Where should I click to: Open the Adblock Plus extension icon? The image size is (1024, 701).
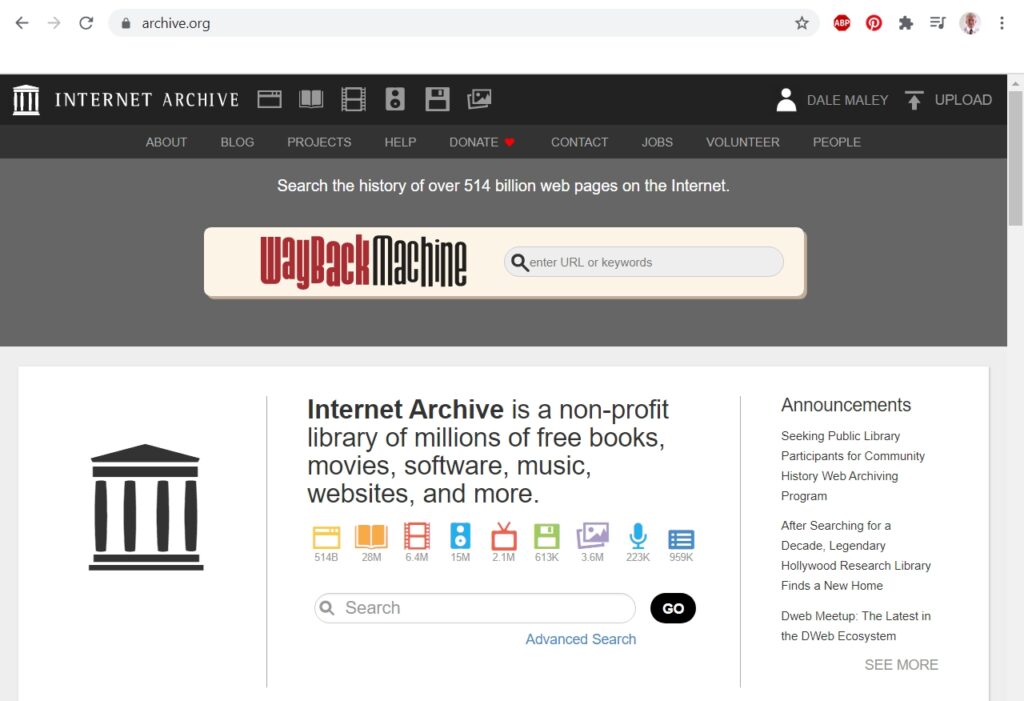click(842, 24)
